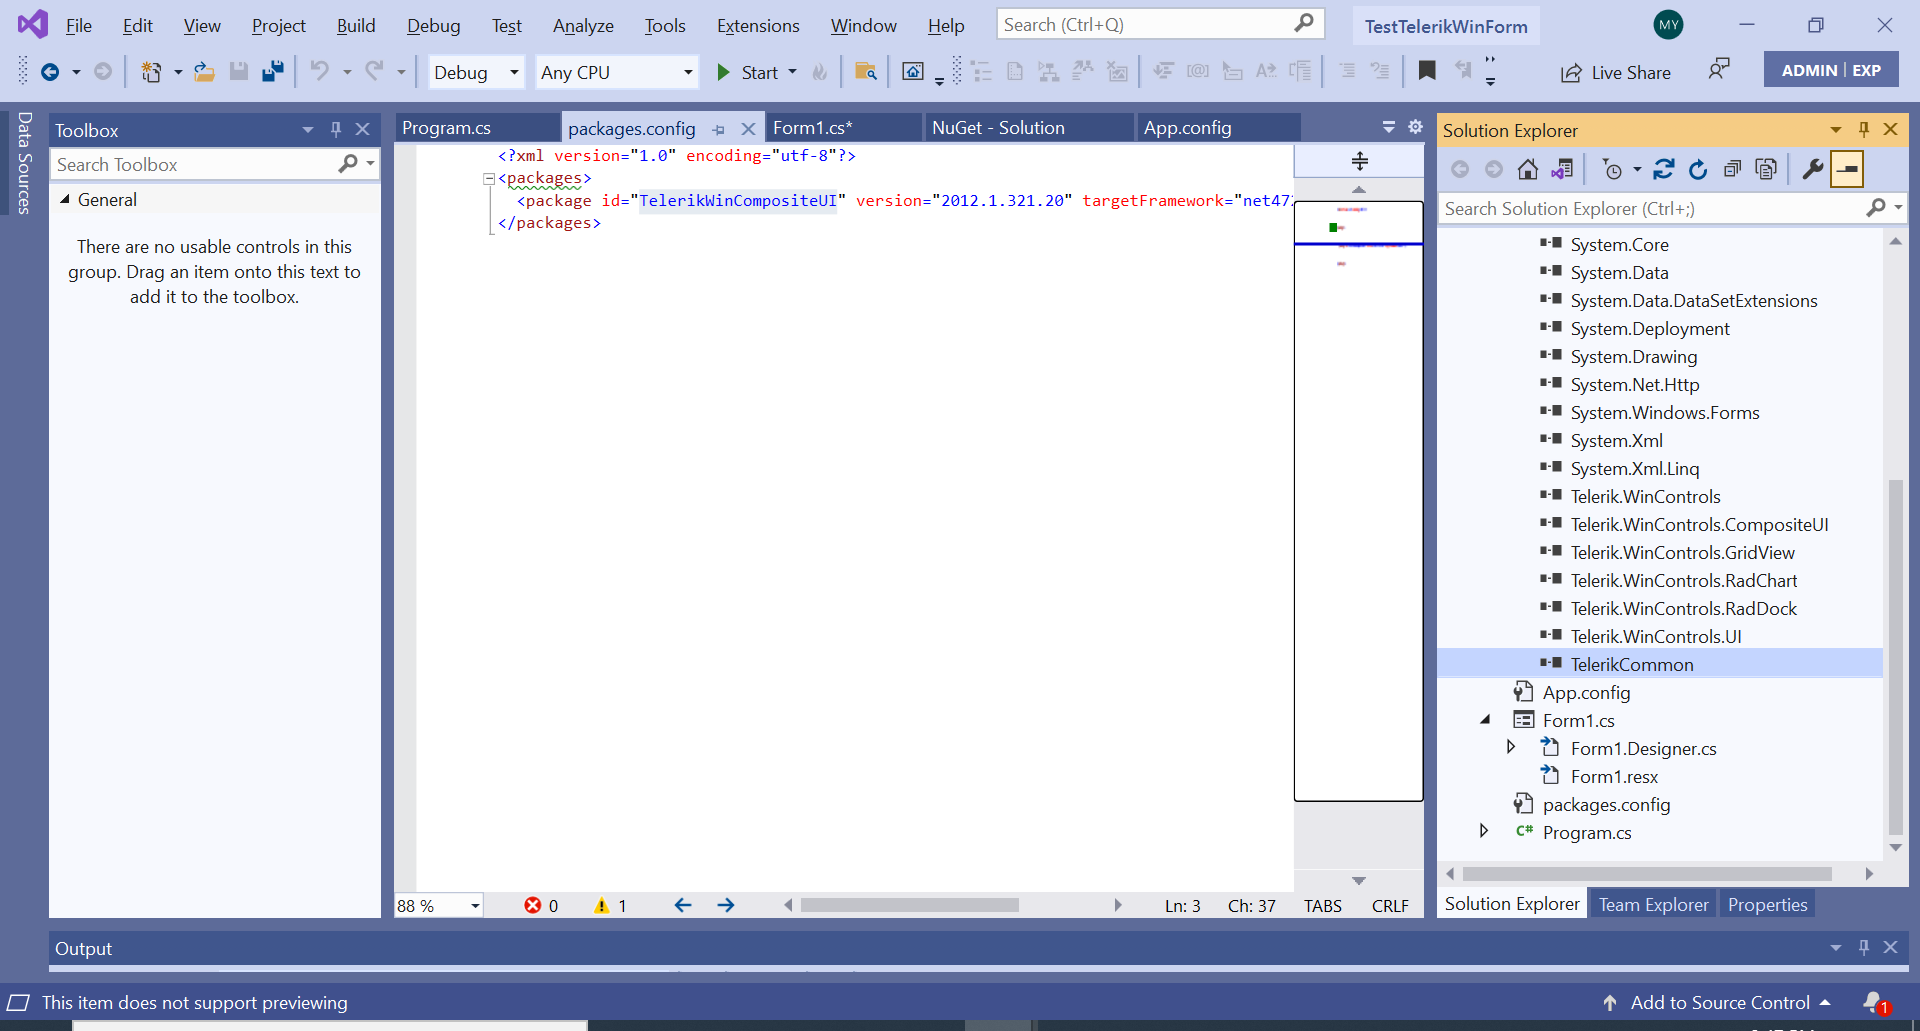Open the Solution Configurations dropdown showing Debug
This screenshot has width=1920, height=1031.
(x=476, y=72)
